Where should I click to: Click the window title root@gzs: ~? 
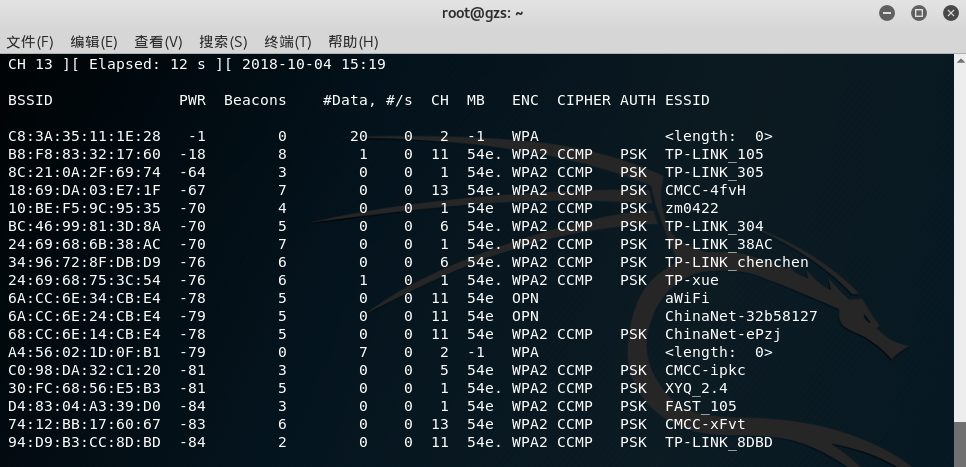point(482,13)
